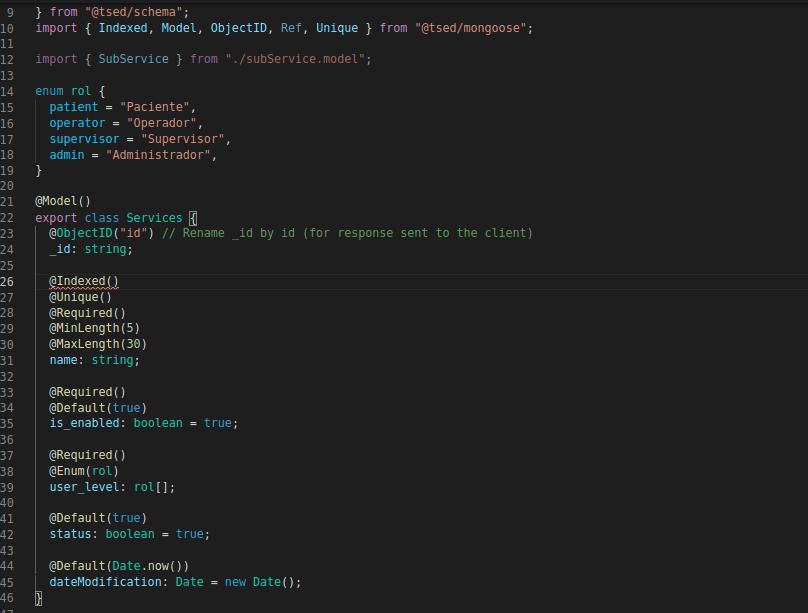Click the opening brace of Services class

coord(193,218)
